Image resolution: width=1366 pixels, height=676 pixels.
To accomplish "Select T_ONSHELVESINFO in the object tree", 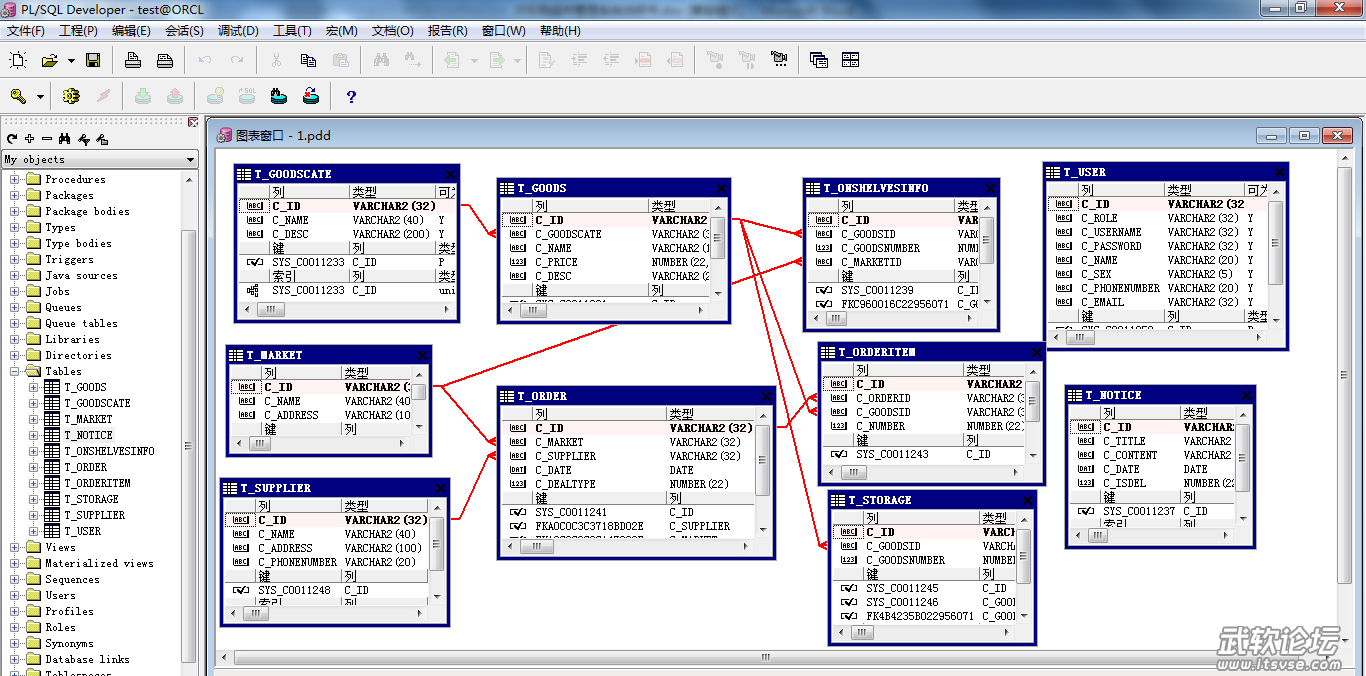I will (109, 451).
